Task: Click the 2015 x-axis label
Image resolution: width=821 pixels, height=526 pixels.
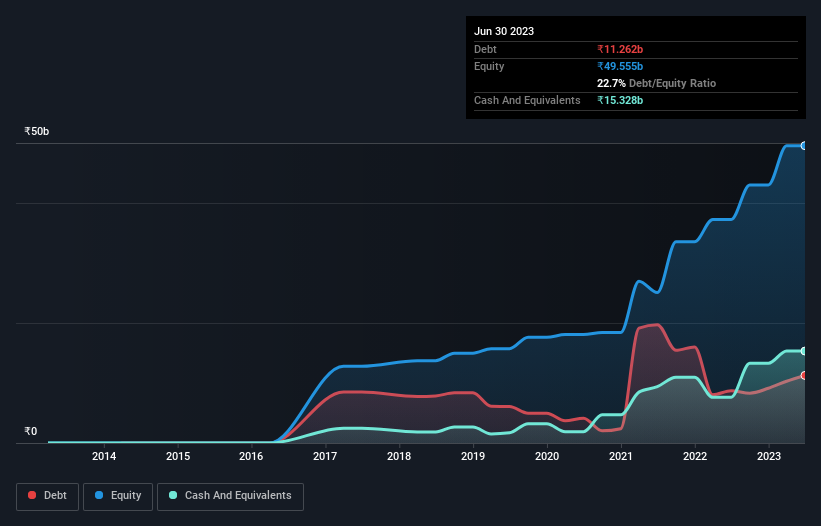Action: tap(178, 456)
